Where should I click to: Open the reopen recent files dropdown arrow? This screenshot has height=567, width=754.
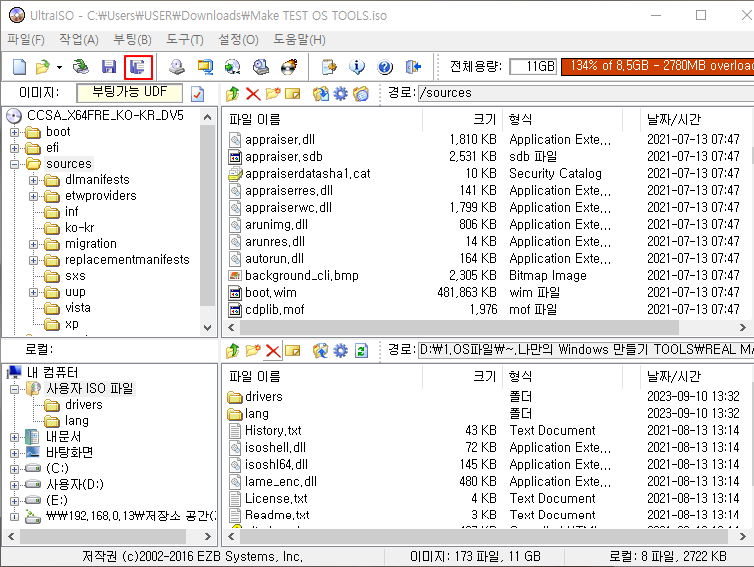(x=59, y=67)
